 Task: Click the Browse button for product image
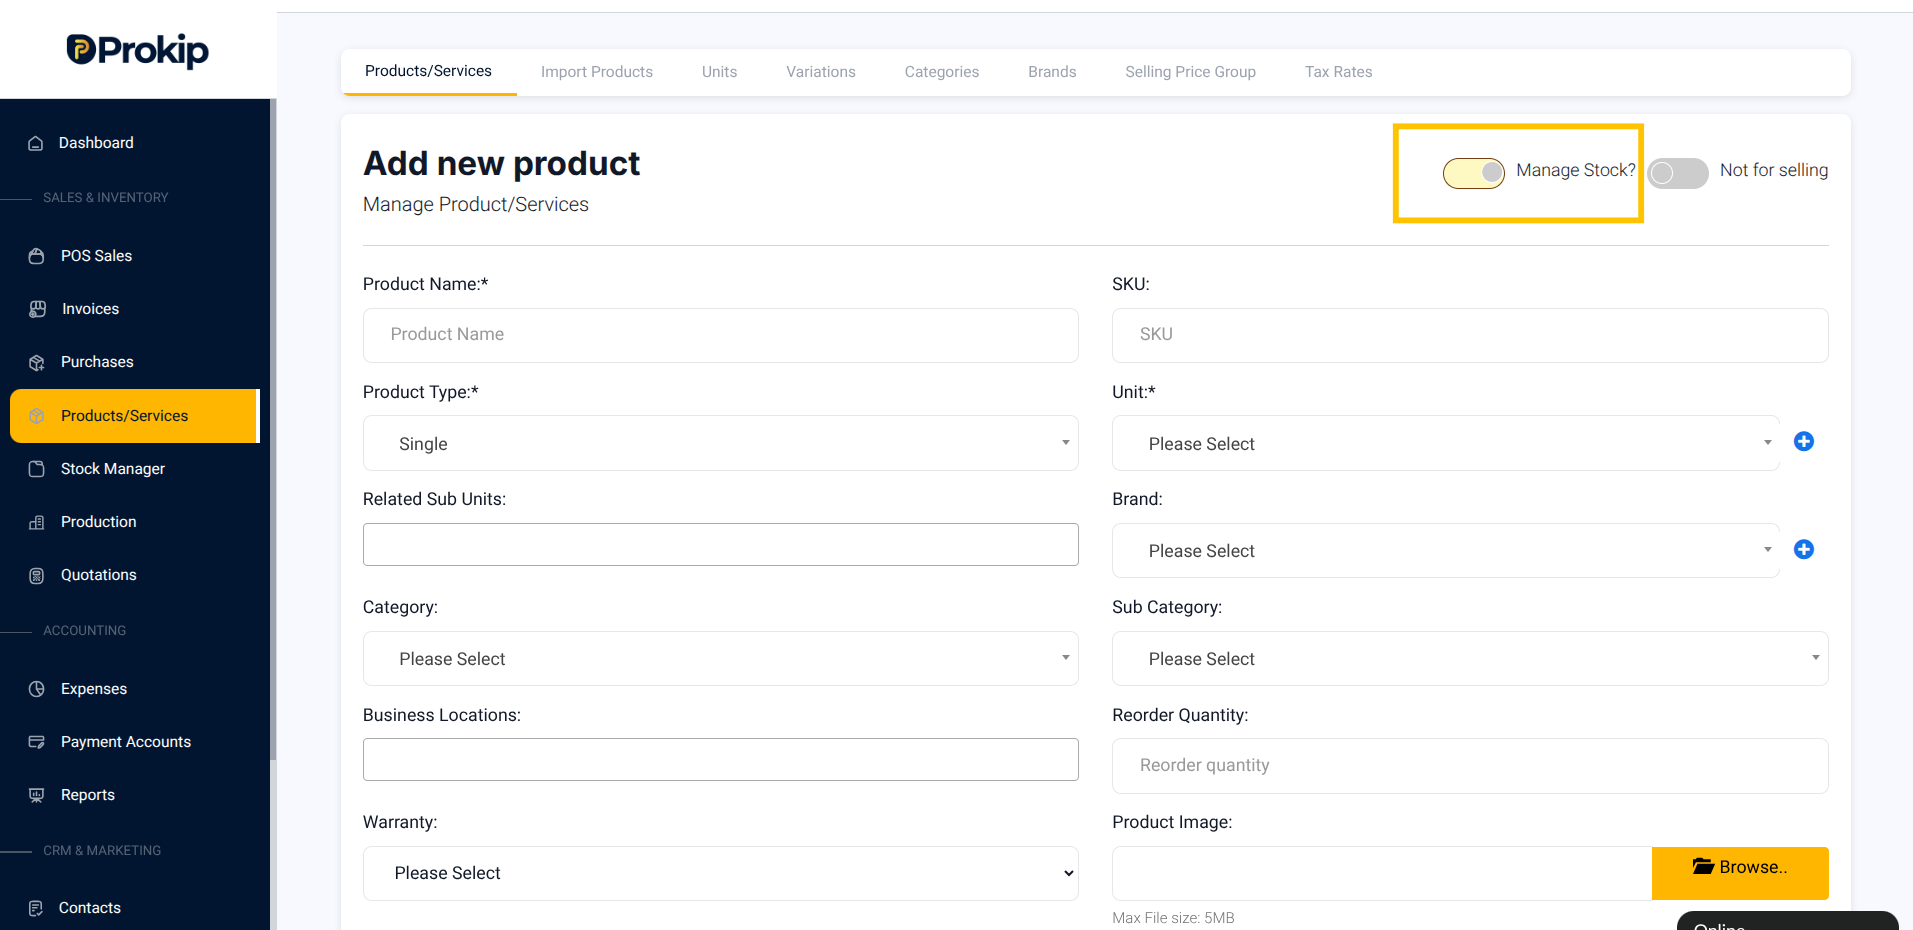(1740, 873)
